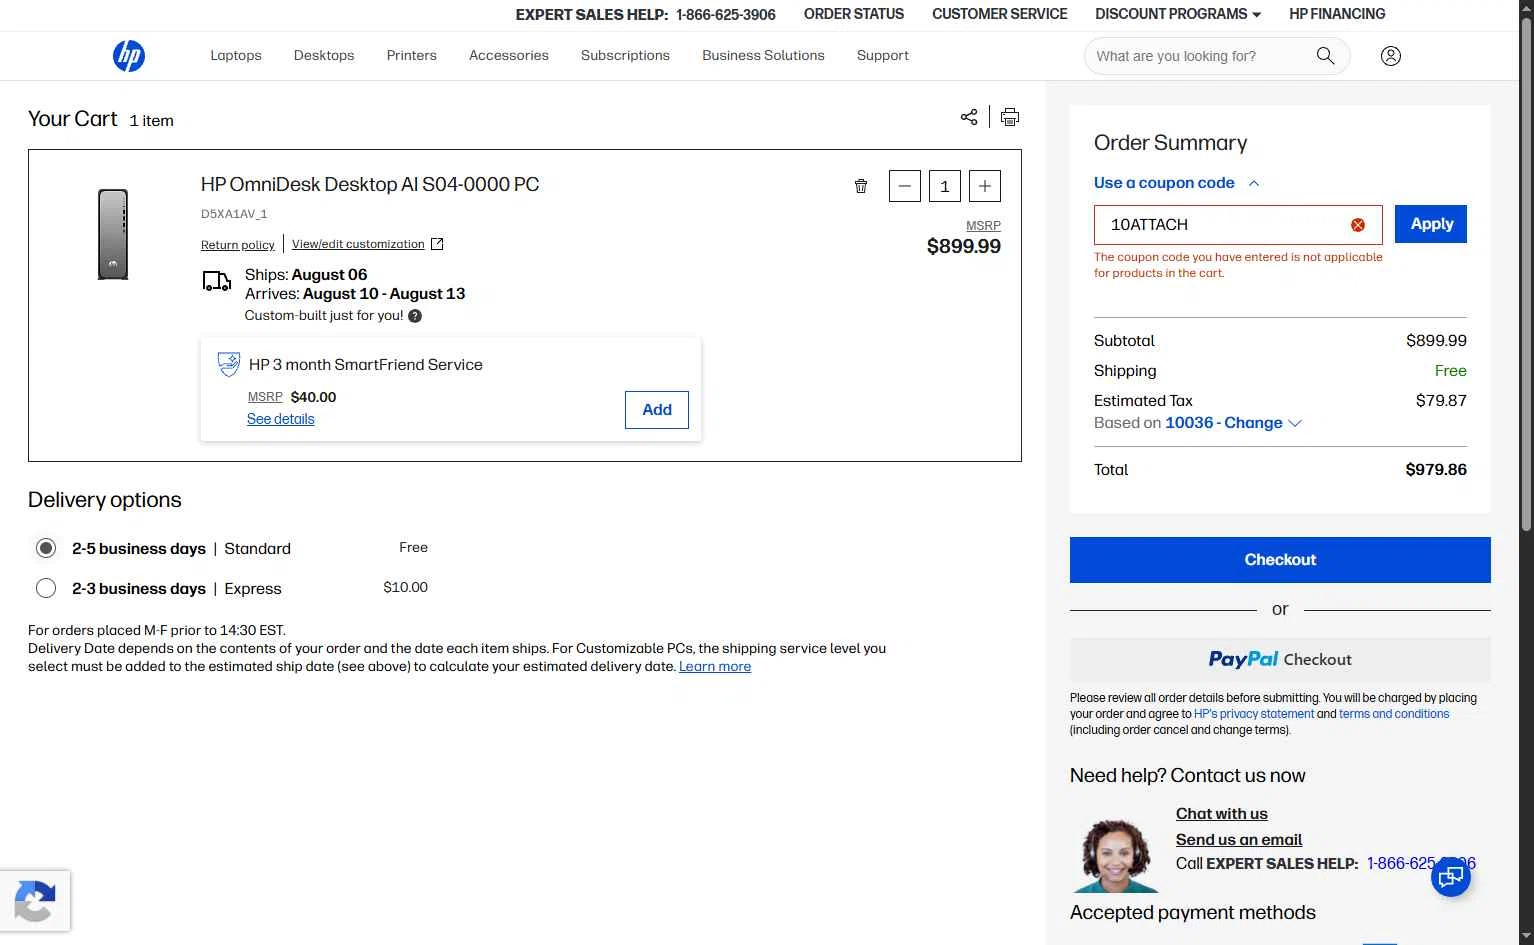Select 2-5 business days Standard delivery
Viewport: 1534px width, 945px height.
click(46, 548)
